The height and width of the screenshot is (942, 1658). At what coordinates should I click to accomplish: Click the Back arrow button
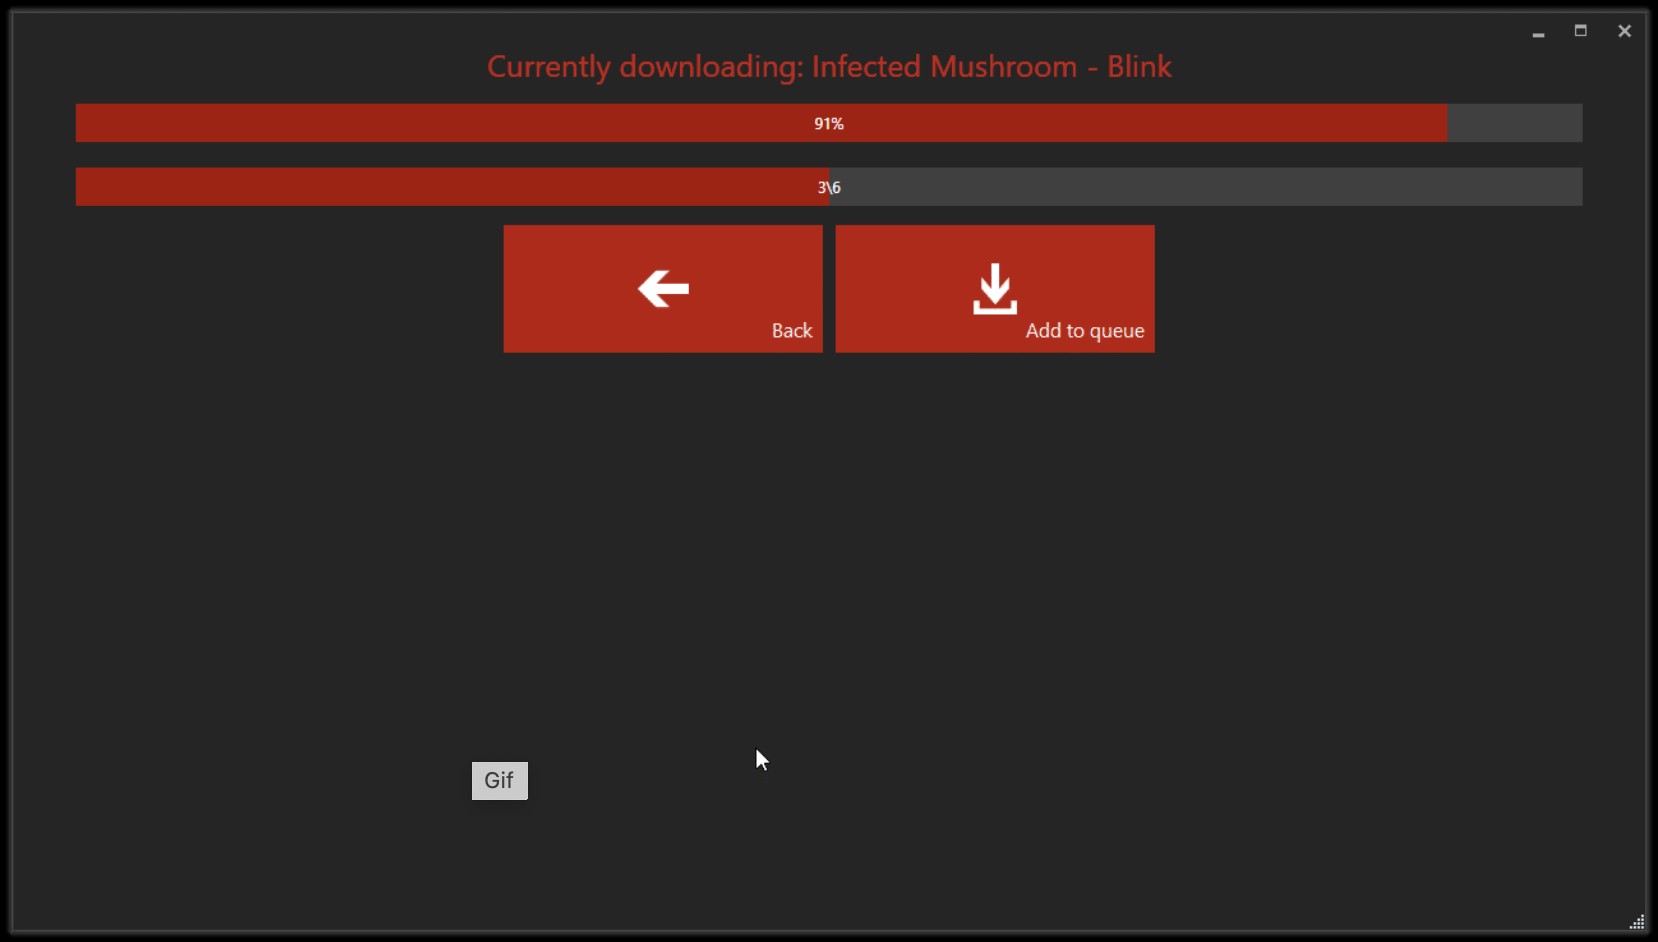[663, 289]
